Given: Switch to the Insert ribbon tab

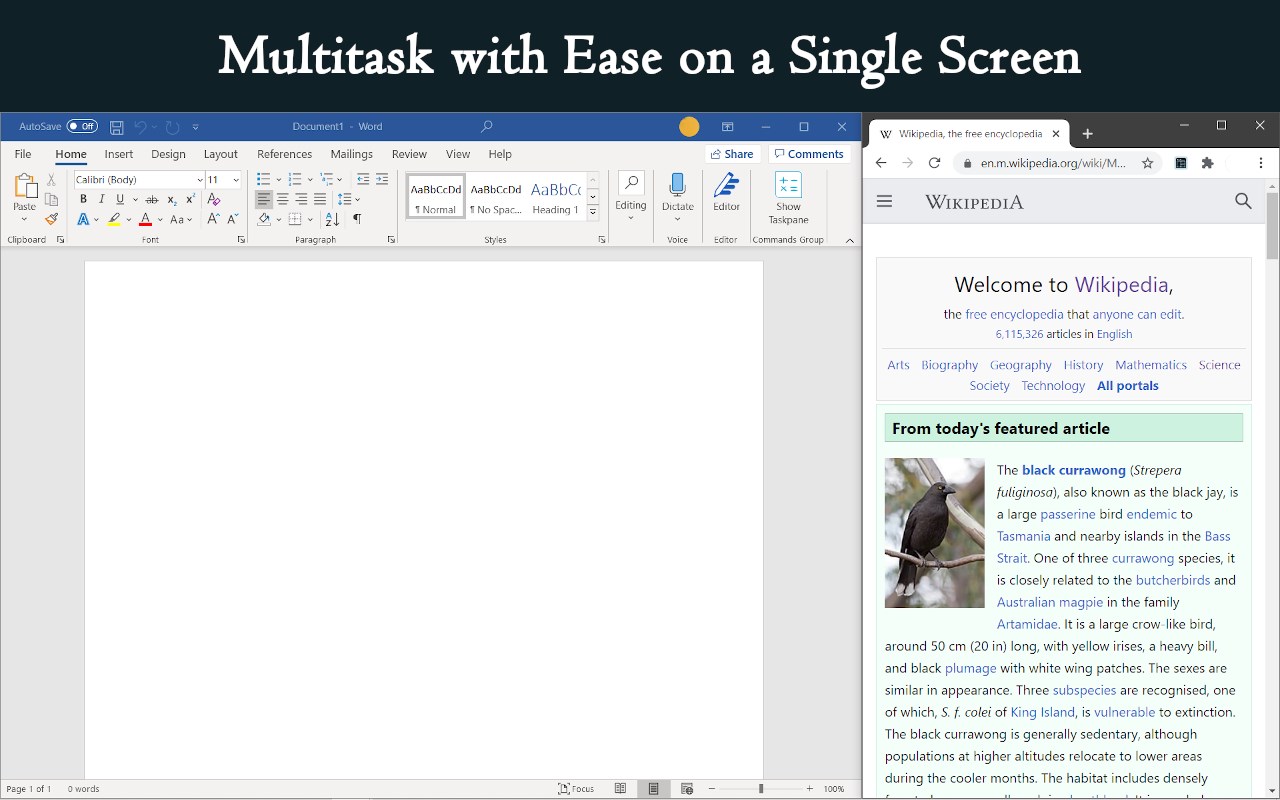Looking at the screenshot, I should [119, 154].
